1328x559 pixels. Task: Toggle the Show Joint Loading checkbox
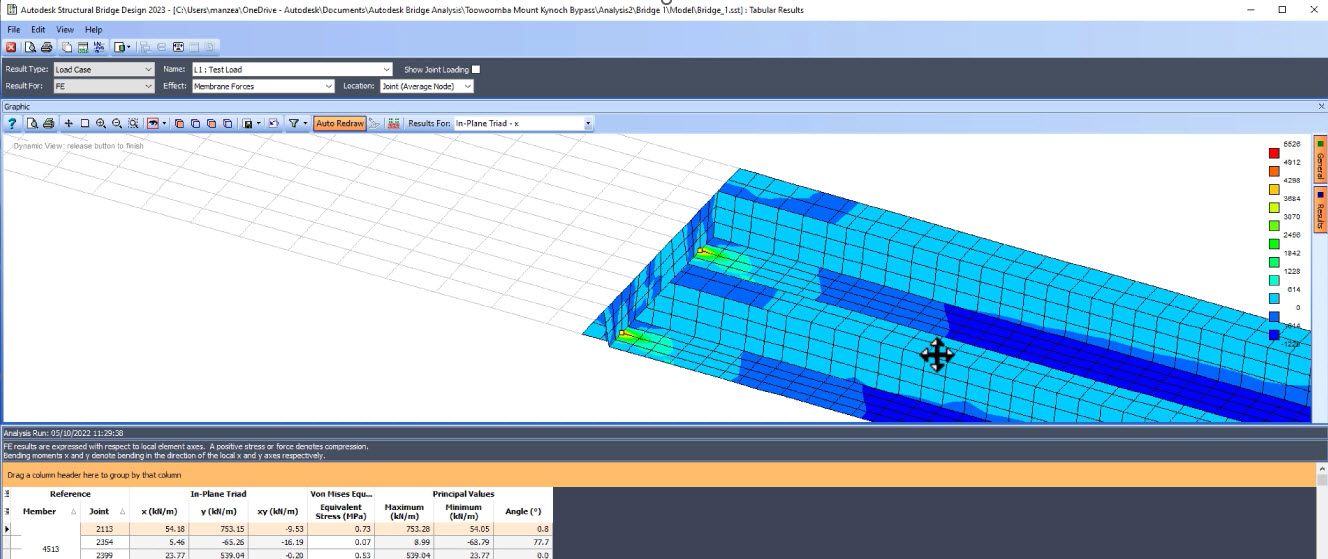pos(476,70)
